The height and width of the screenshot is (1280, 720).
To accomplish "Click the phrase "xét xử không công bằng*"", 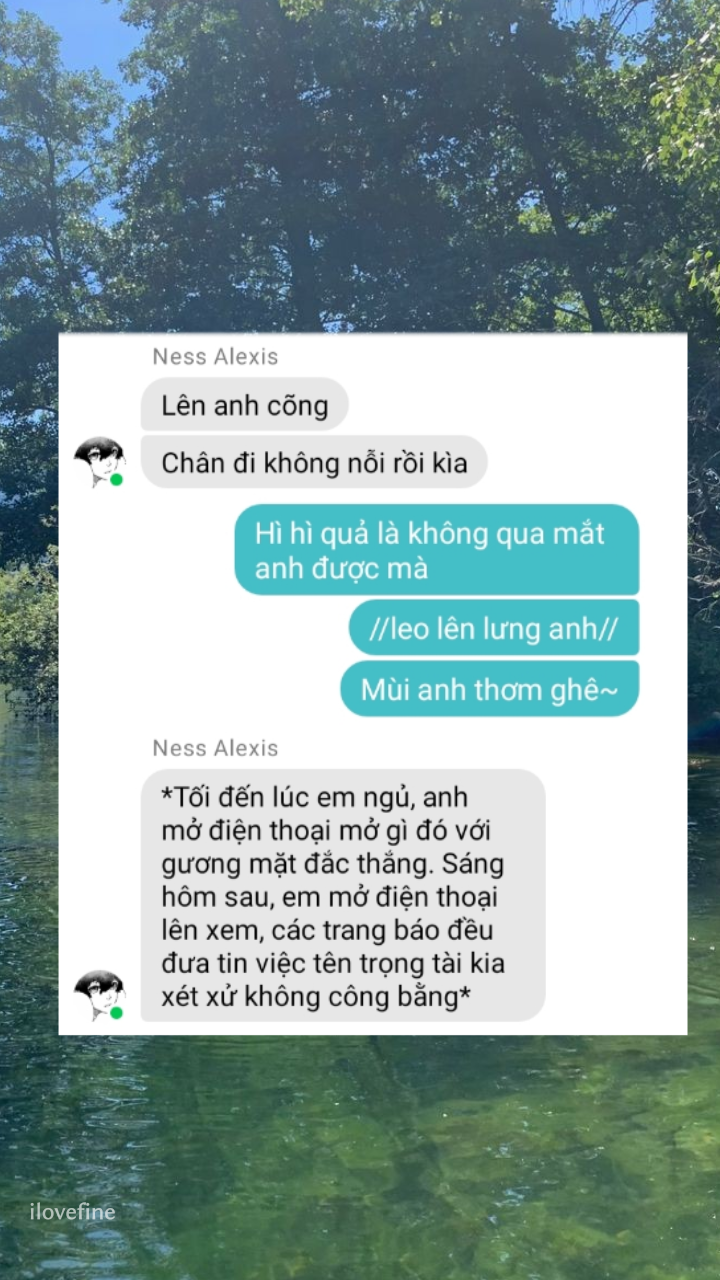I will pos(316,997).
